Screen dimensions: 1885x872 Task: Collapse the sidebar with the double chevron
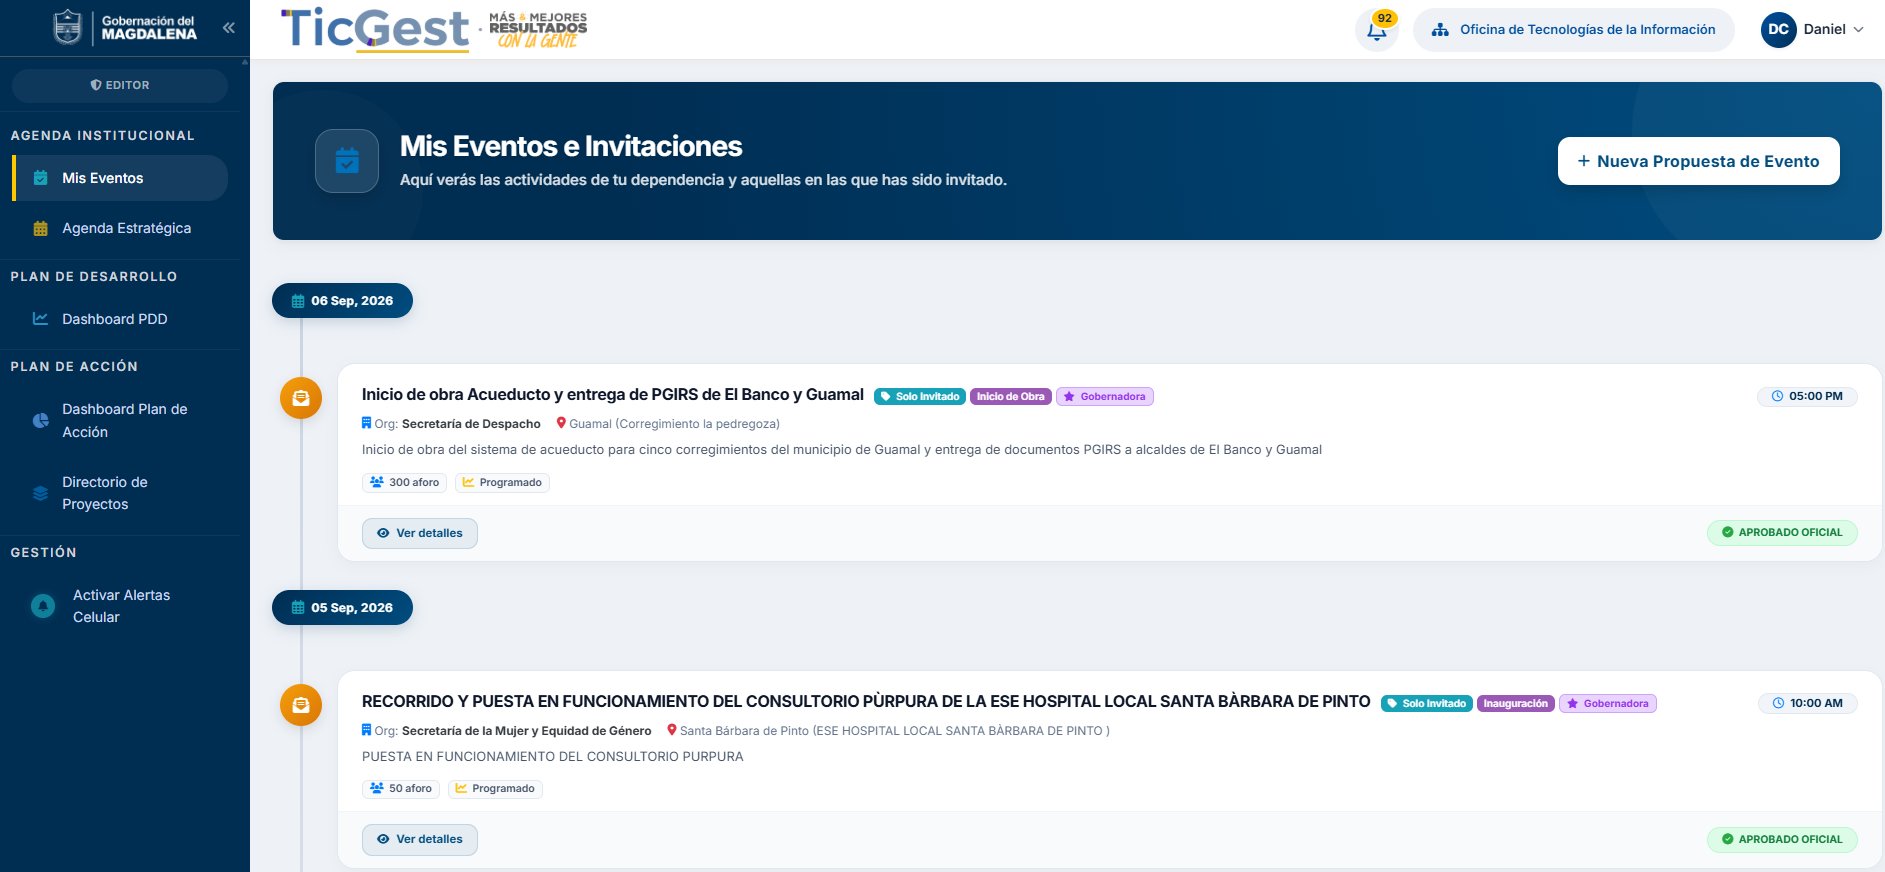click(229, 28)
